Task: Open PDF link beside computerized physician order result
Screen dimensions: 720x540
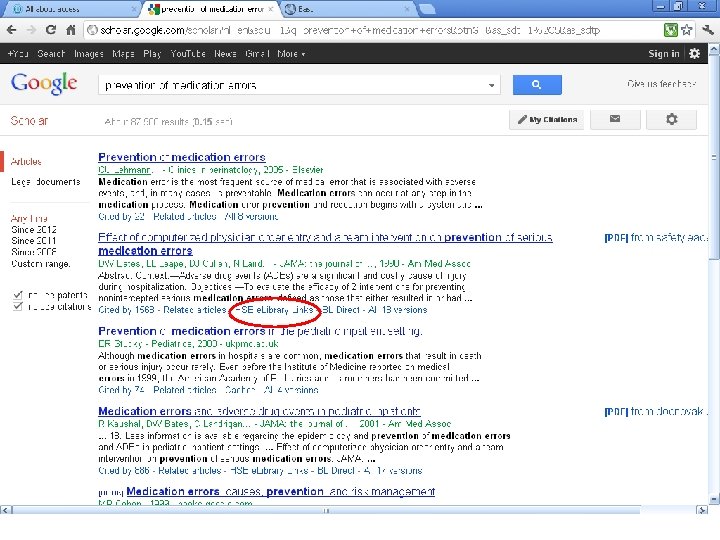Action: (656, 237)
